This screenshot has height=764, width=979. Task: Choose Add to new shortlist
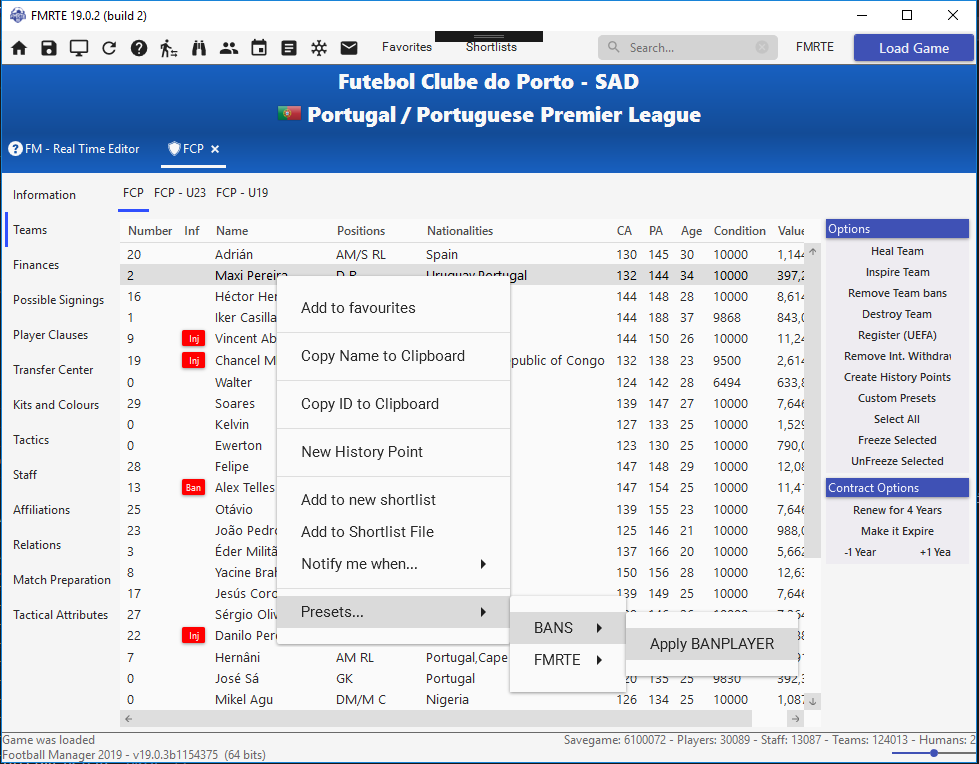[393, 500]
